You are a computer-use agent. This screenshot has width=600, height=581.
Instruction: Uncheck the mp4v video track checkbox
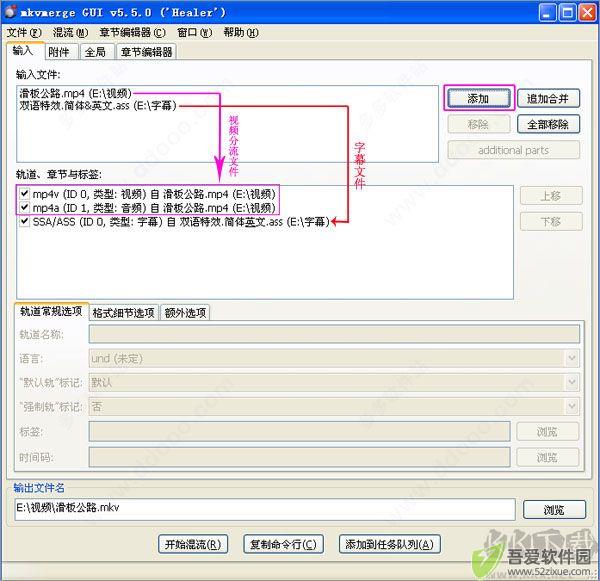24,193
